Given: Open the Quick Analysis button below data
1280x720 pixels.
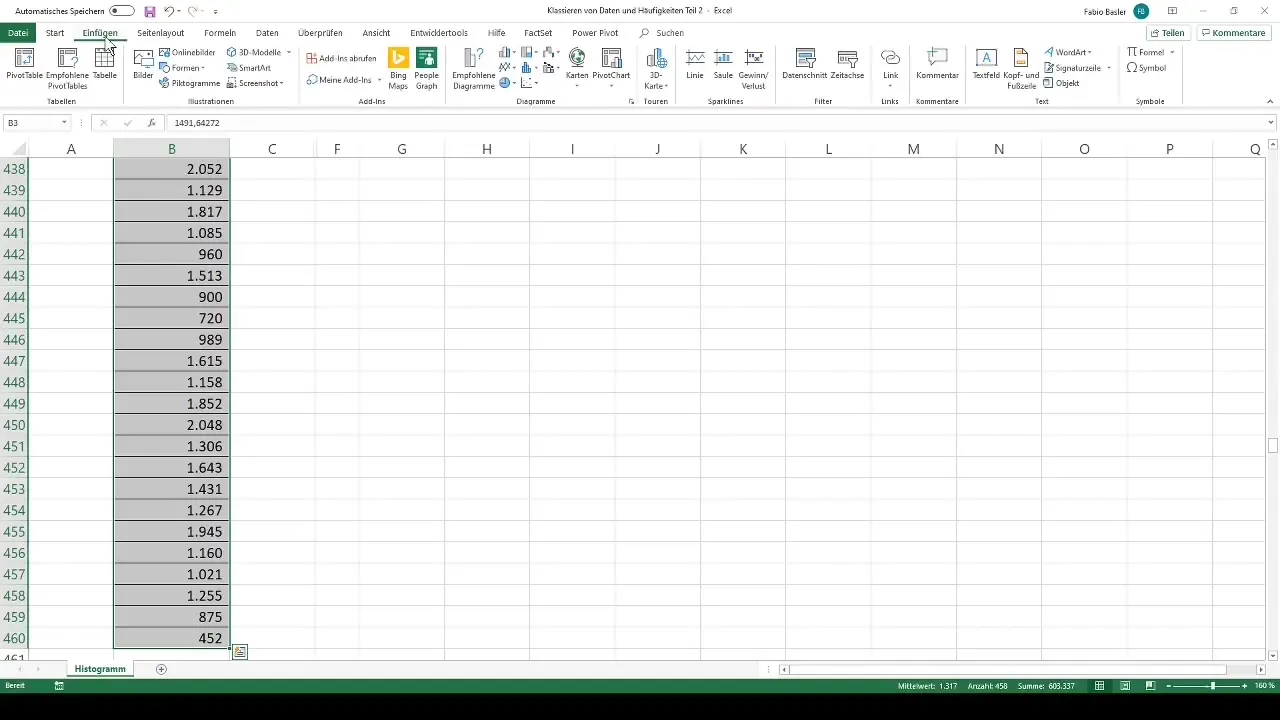Looking at the screenshot, I should click(x=240, y=652).
